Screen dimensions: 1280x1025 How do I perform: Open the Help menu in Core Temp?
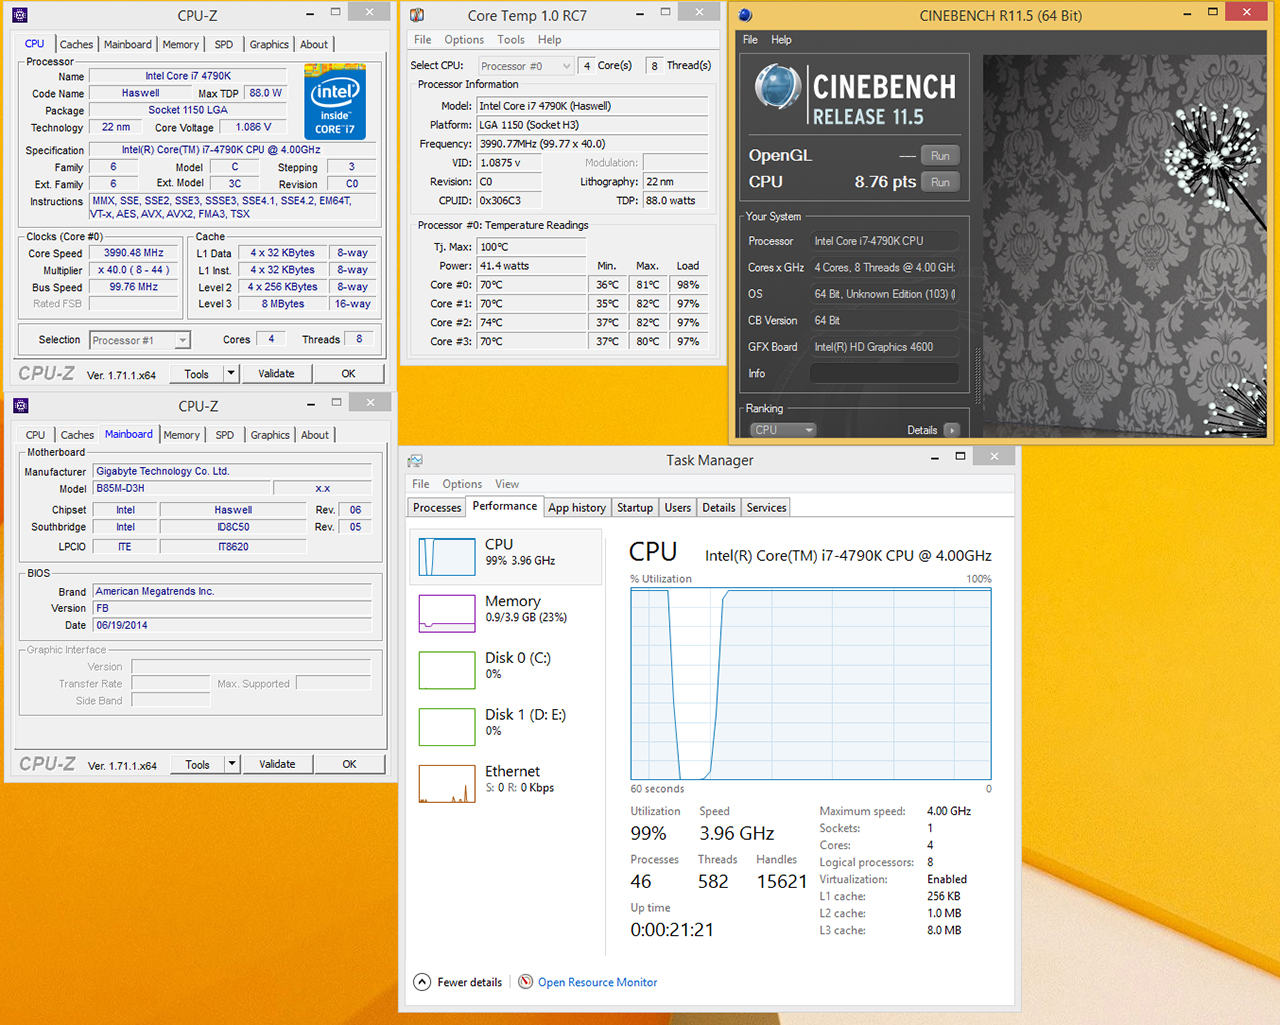click(550, 40)
